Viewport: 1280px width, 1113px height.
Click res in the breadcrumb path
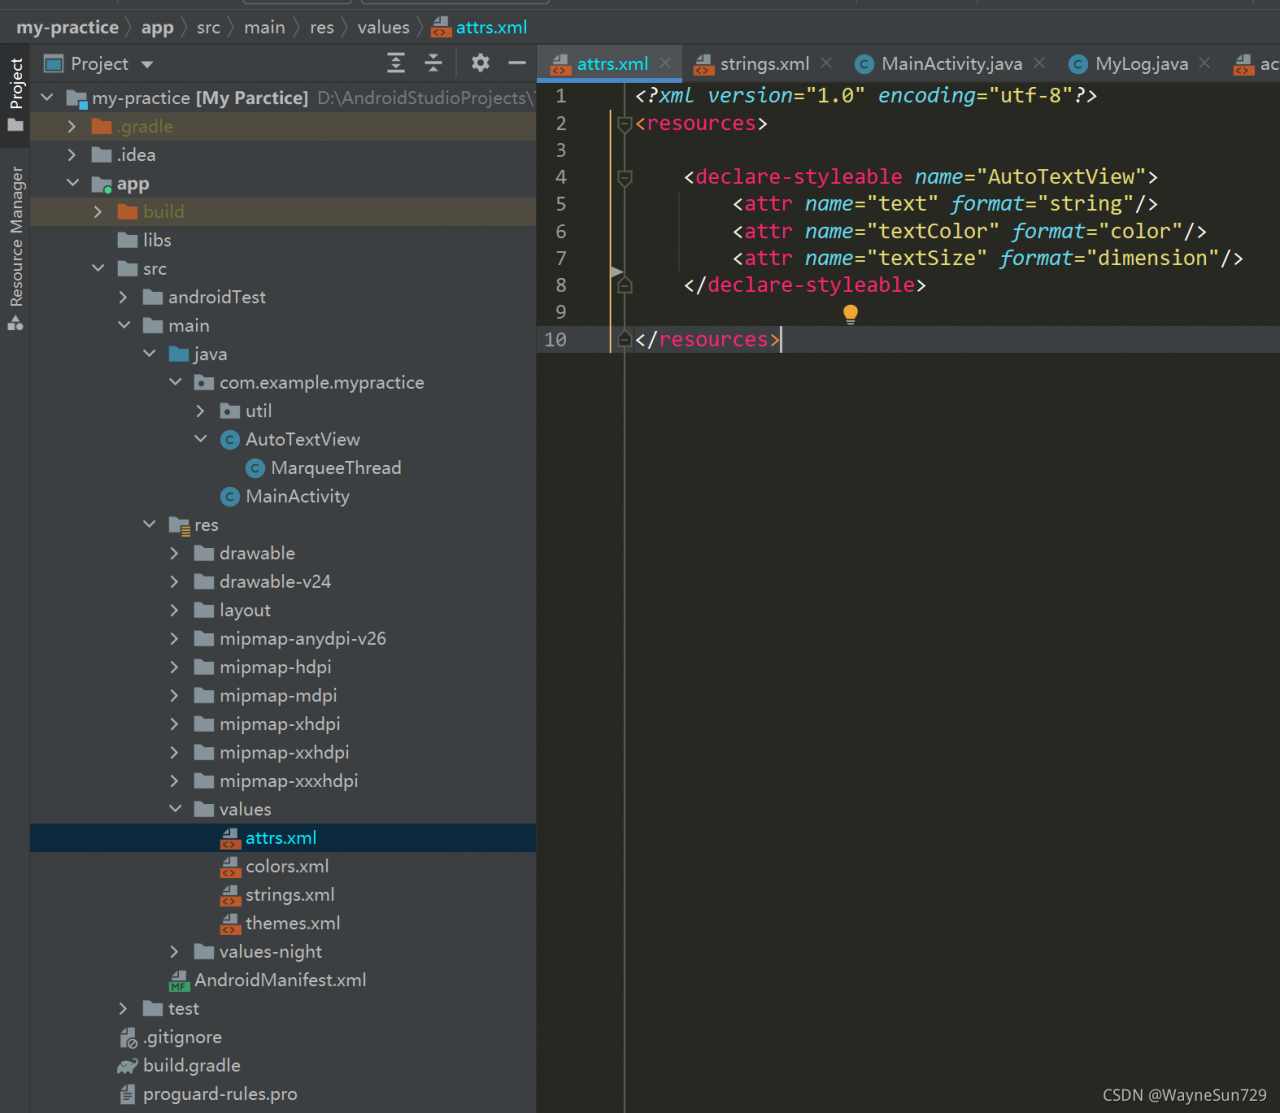322,27
